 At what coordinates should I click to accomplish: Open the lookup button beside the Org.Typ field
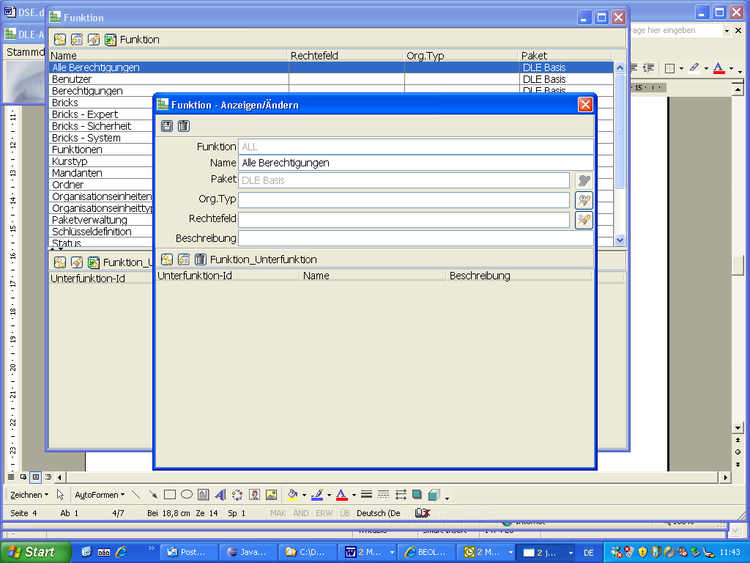coord(584,200)
